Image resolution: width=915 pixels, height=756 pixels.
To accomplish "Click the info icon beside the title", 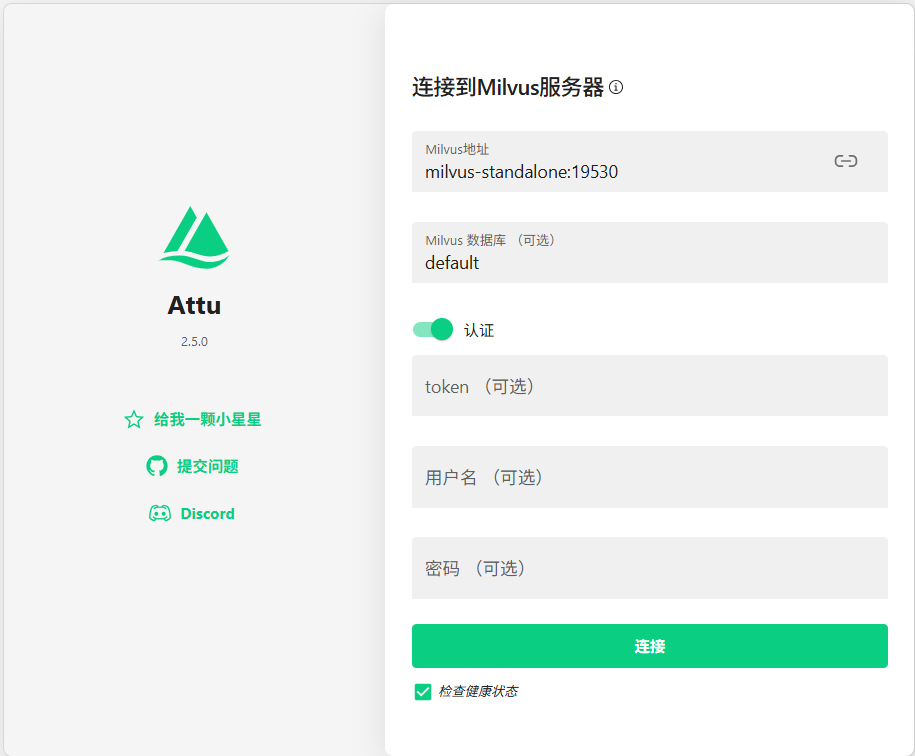I will [616, 88].
